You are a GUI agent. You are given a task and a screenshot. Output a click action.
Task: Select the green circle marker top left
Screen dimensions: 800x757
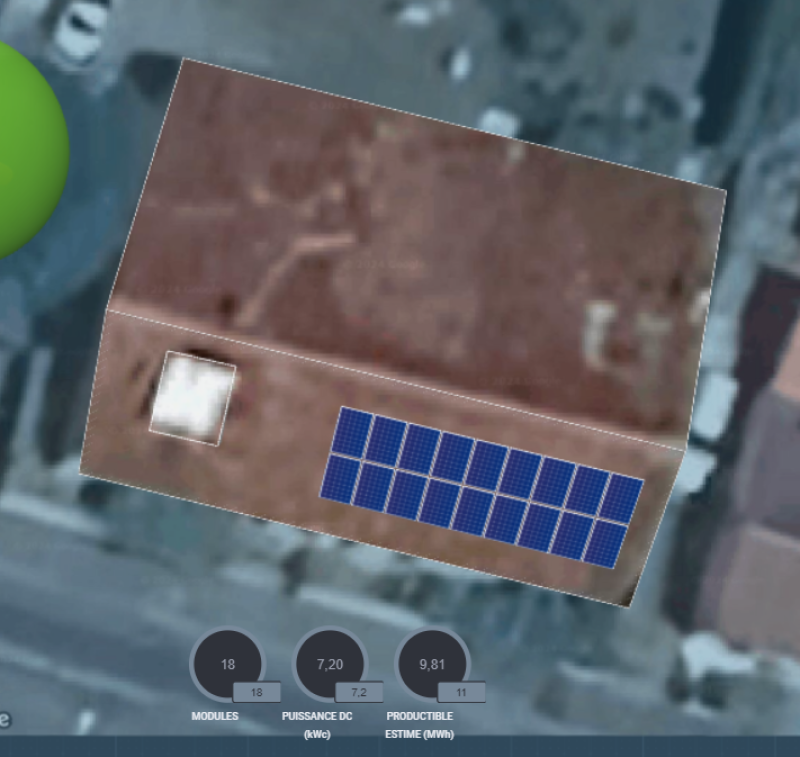pos(25,145)
